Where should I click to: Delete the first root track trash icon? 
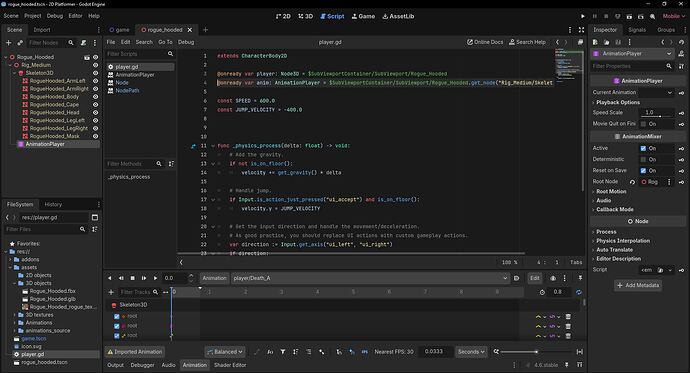point(568,317)
